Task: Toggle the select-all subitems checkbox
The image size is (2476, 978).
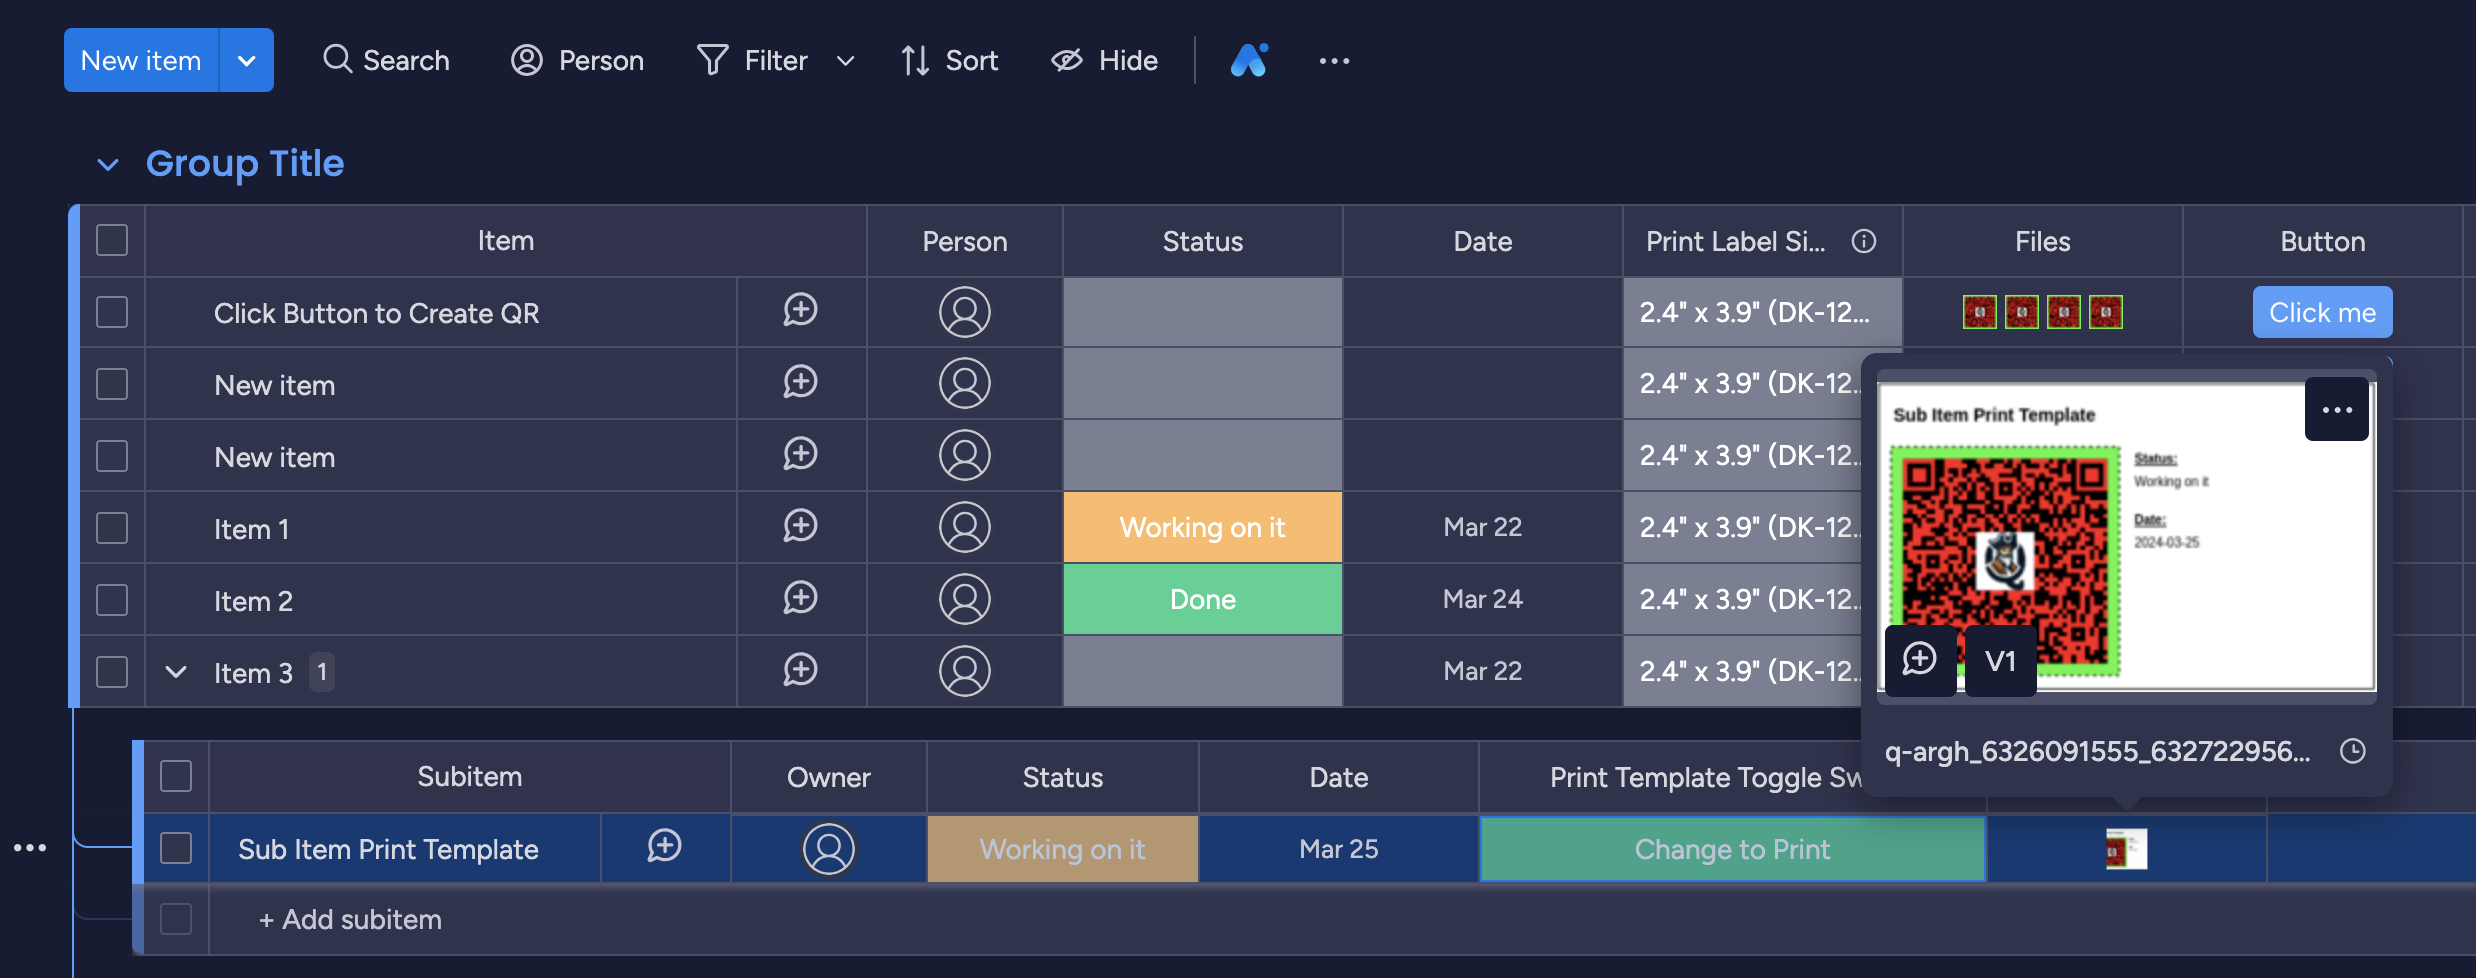Action: point(176,776)
